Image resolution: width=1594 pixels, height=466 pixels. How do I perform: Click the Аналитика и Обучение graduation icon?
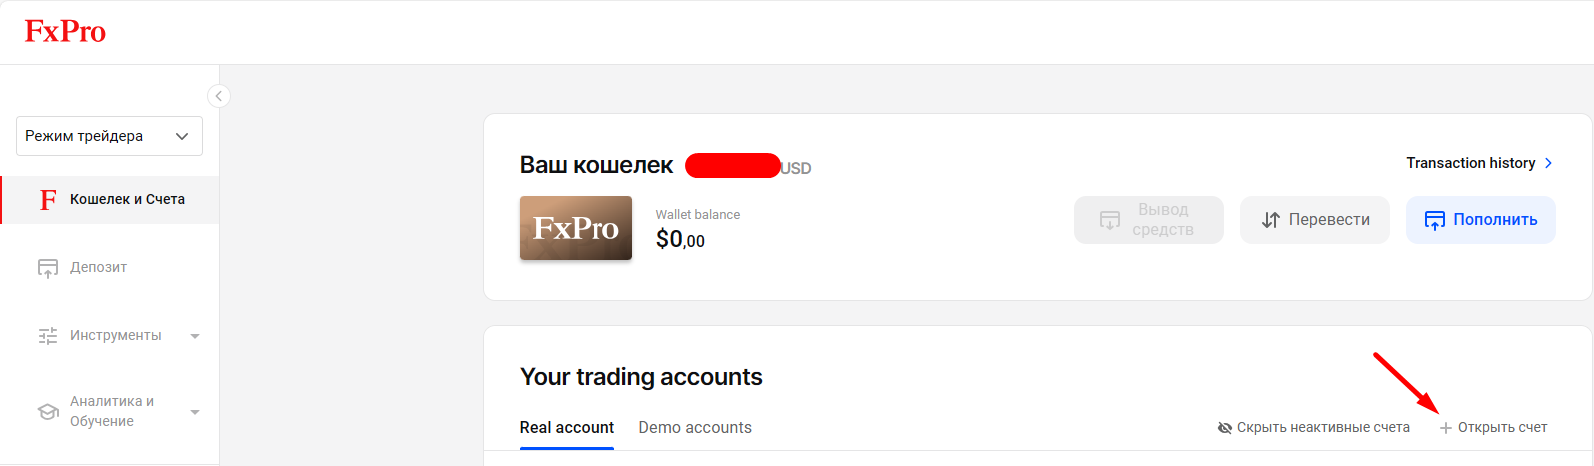(x=48, y=411)
